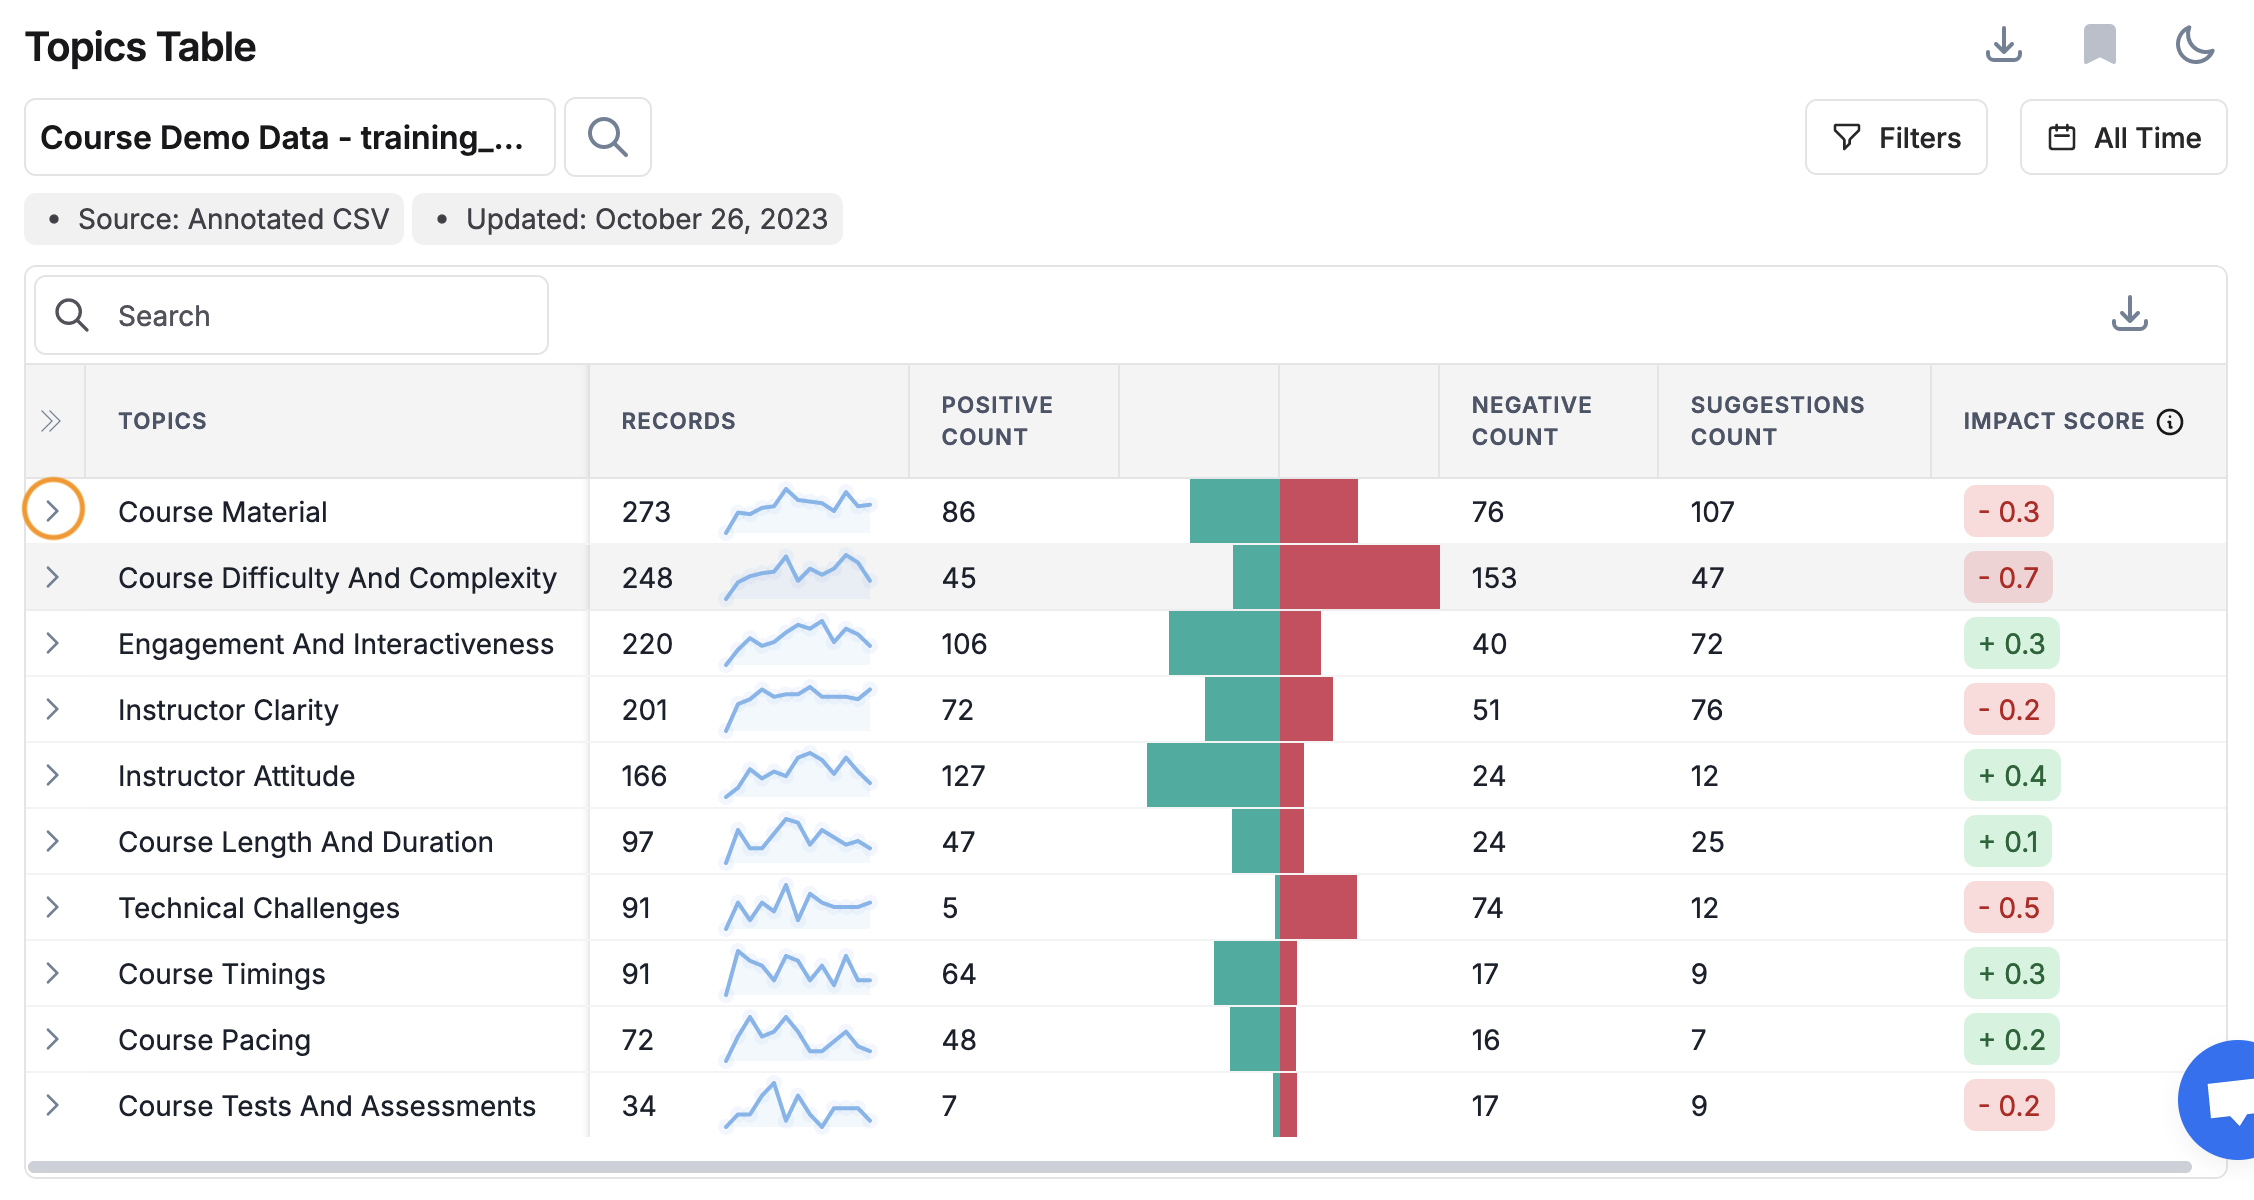Viewport: 2254px width, 1200px height.
Task: Expand the Technical Challenges topic row
Action: [53, 907]
